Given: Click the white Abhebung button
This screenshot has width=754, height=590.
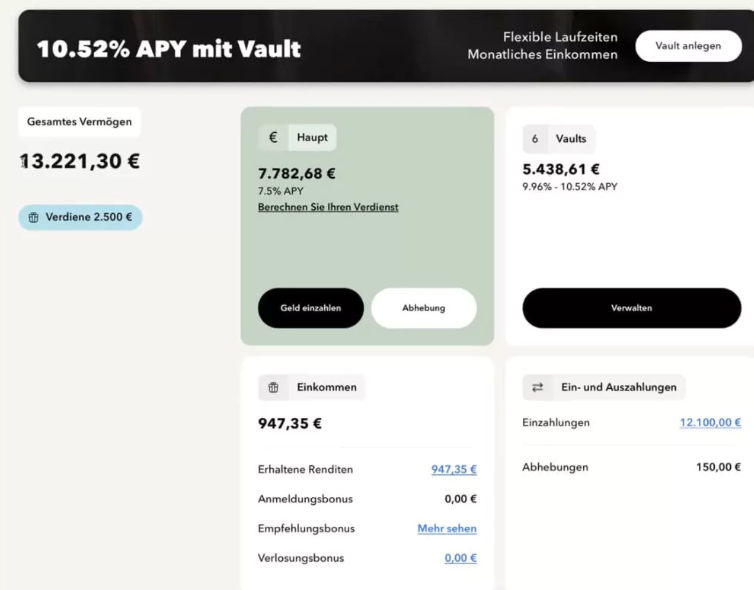Looking at the screenshot, I should (423, 308).
